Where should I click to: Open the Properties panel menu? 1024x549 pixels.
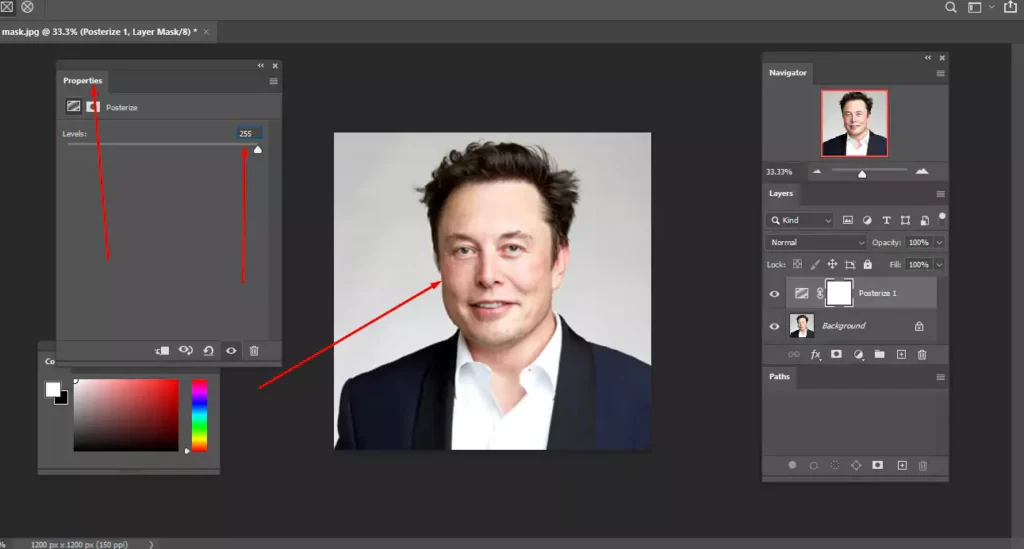pos(274,81)
